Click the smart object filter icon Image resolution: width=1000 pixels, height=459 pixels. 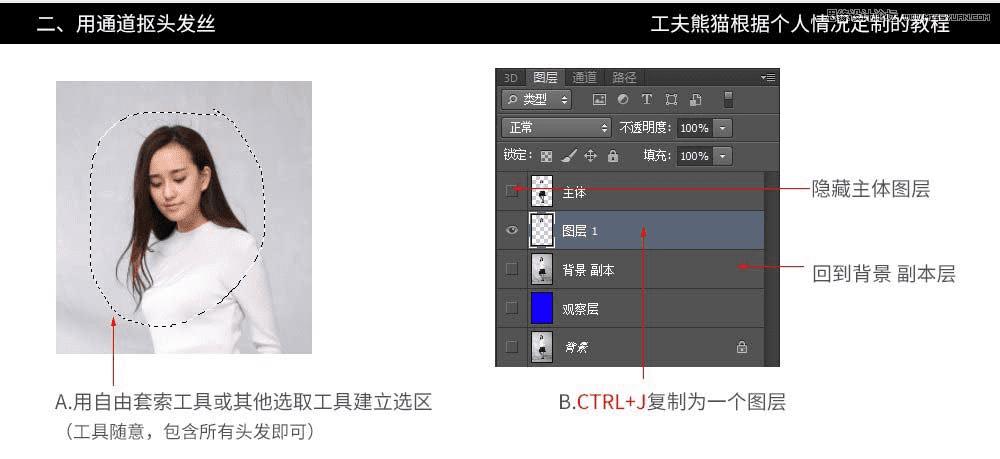click(695, 99)
